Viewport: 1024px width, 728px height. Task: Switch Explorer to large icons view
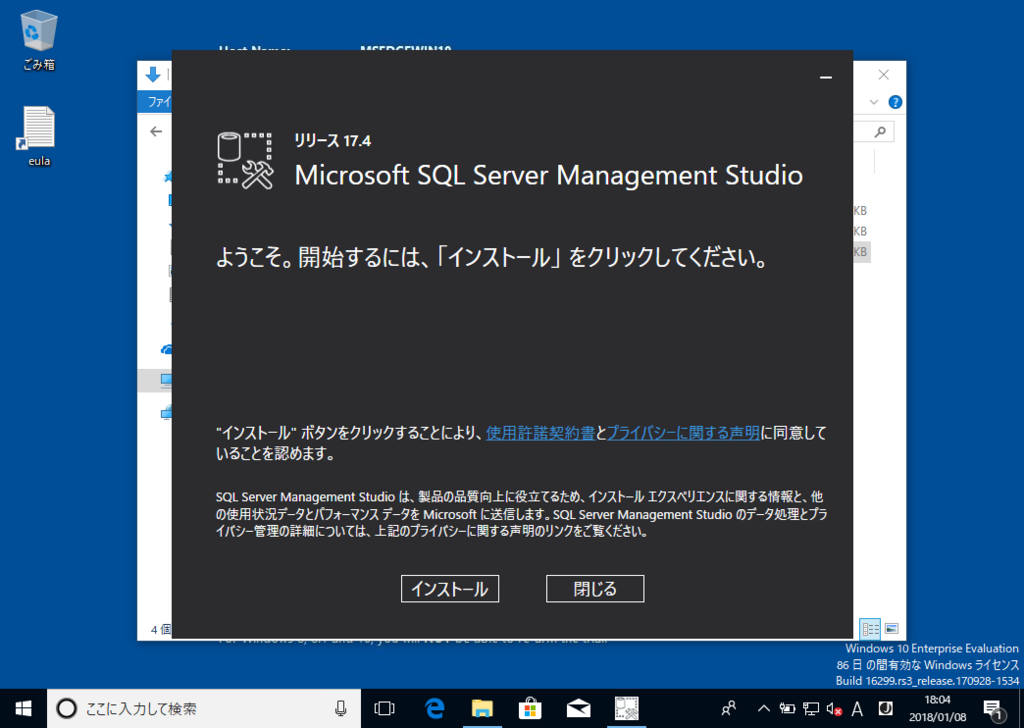click(x=891, y=629)
